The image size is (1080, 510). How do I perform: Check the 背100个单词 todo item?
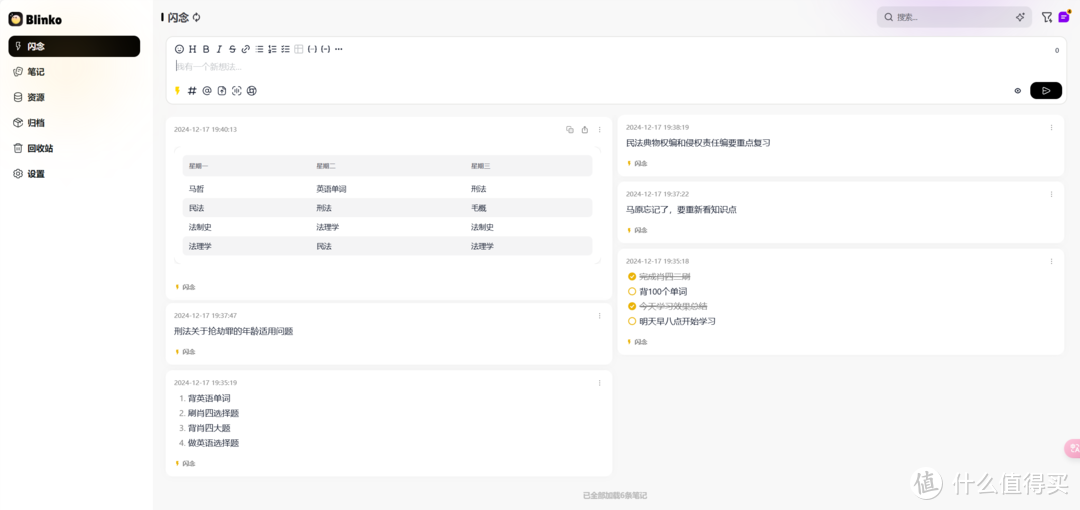coord(632,292)
